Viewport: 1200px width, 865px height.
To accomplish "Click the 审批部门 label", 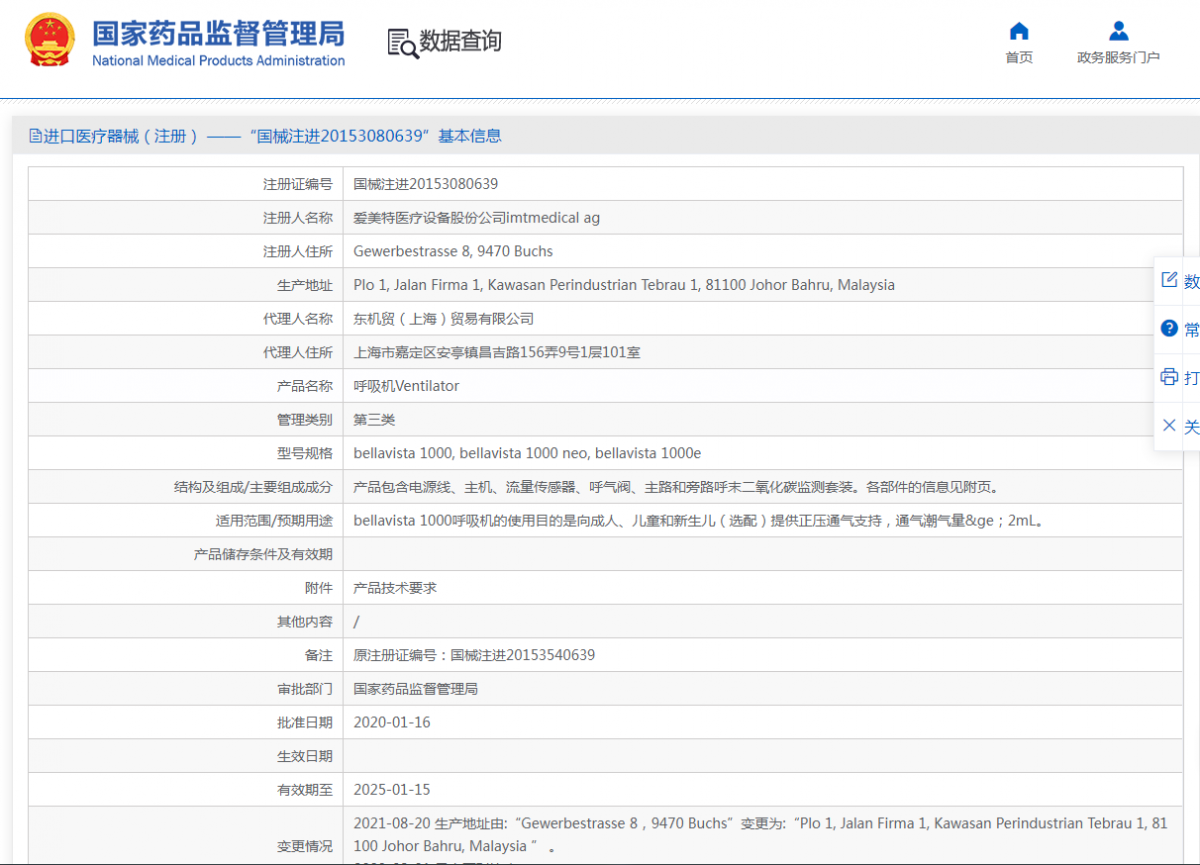I will (305, 689).
